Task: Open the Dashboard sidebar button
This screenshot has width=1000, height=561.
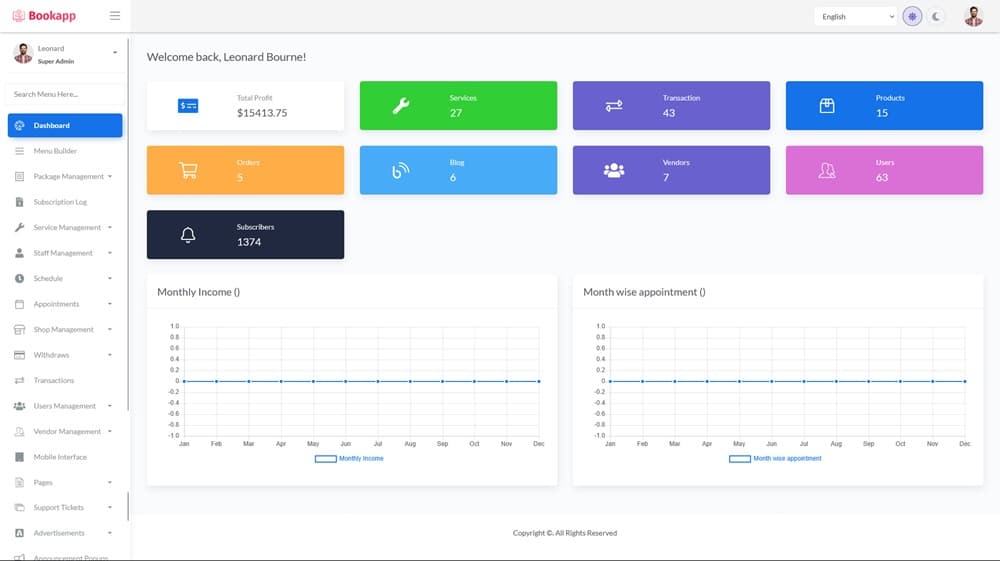Action: [65, 126]
